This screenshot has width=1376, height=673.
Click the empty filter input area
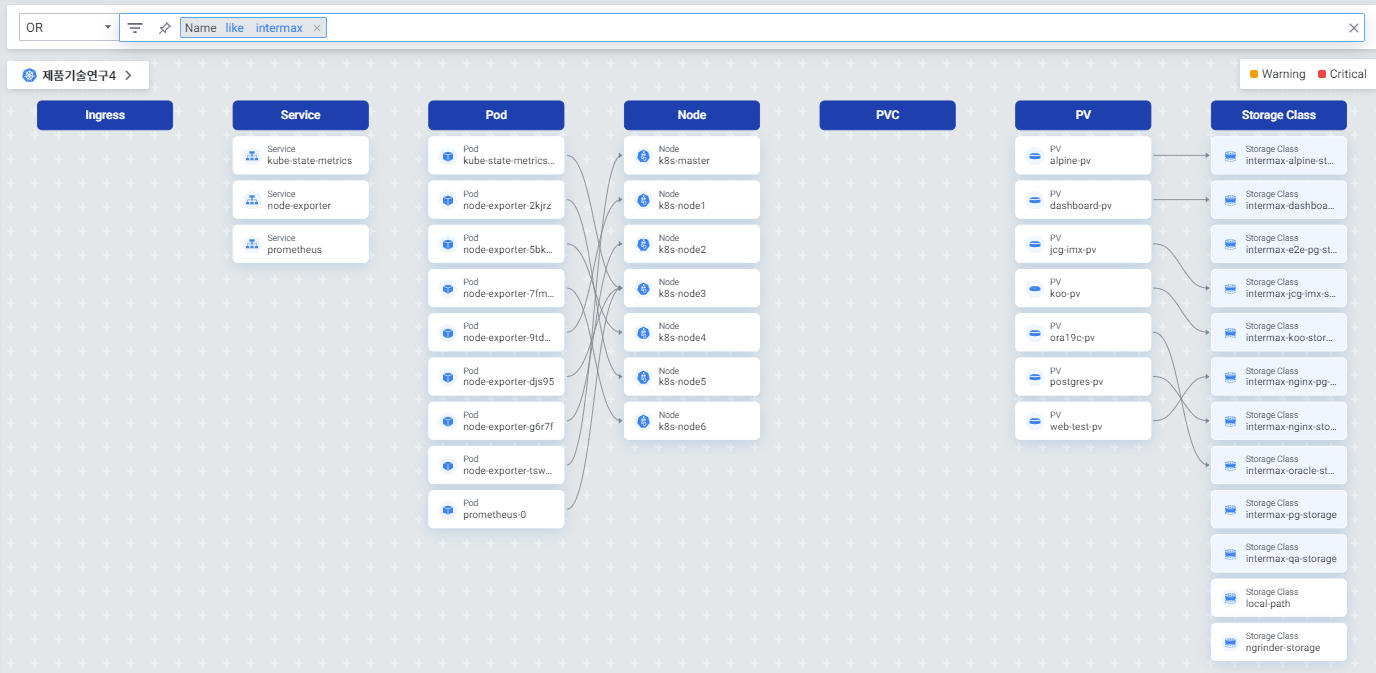[800, 28]
